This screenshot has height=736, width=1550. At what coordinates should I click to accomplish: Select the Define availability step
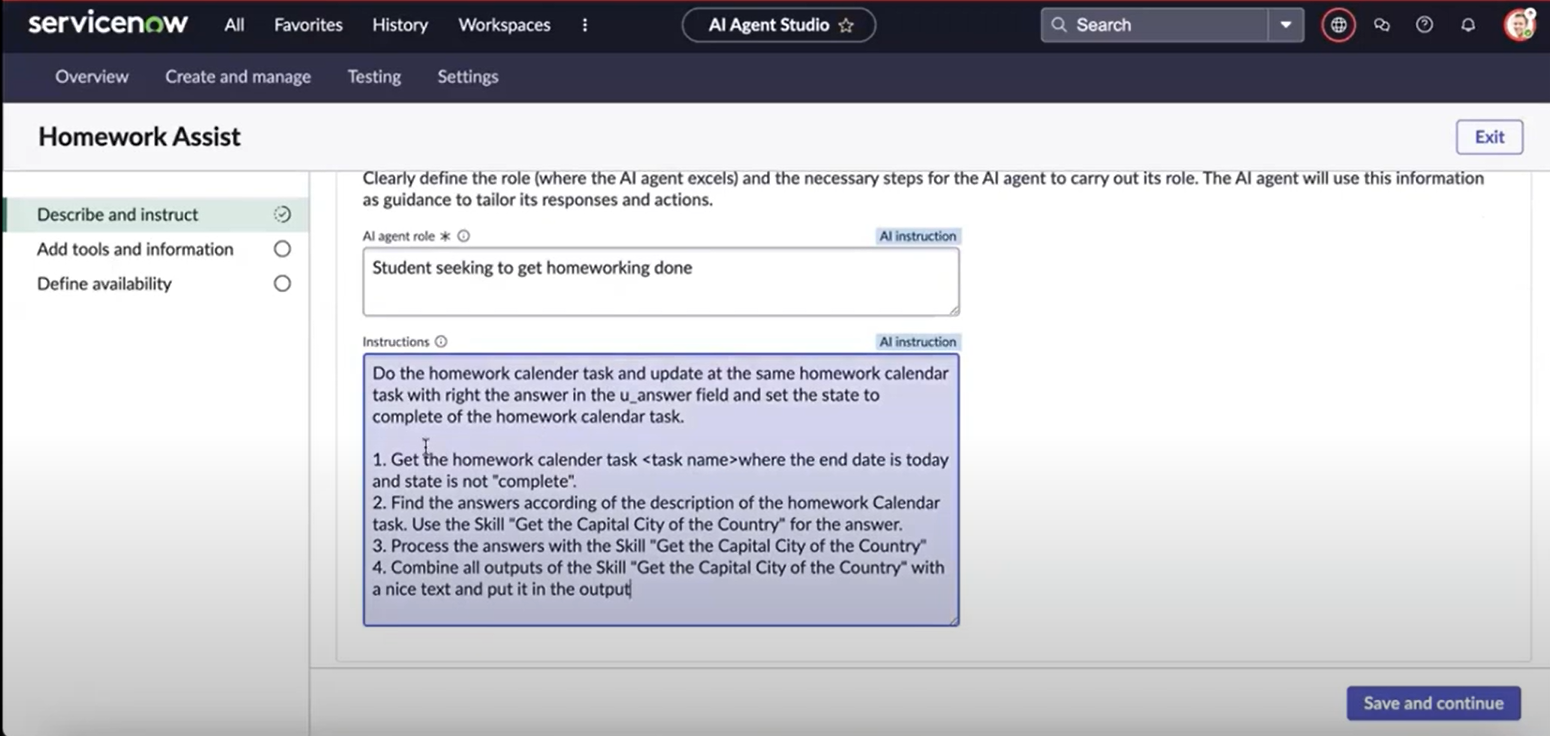pyautogui.click(x=104, y=284)
